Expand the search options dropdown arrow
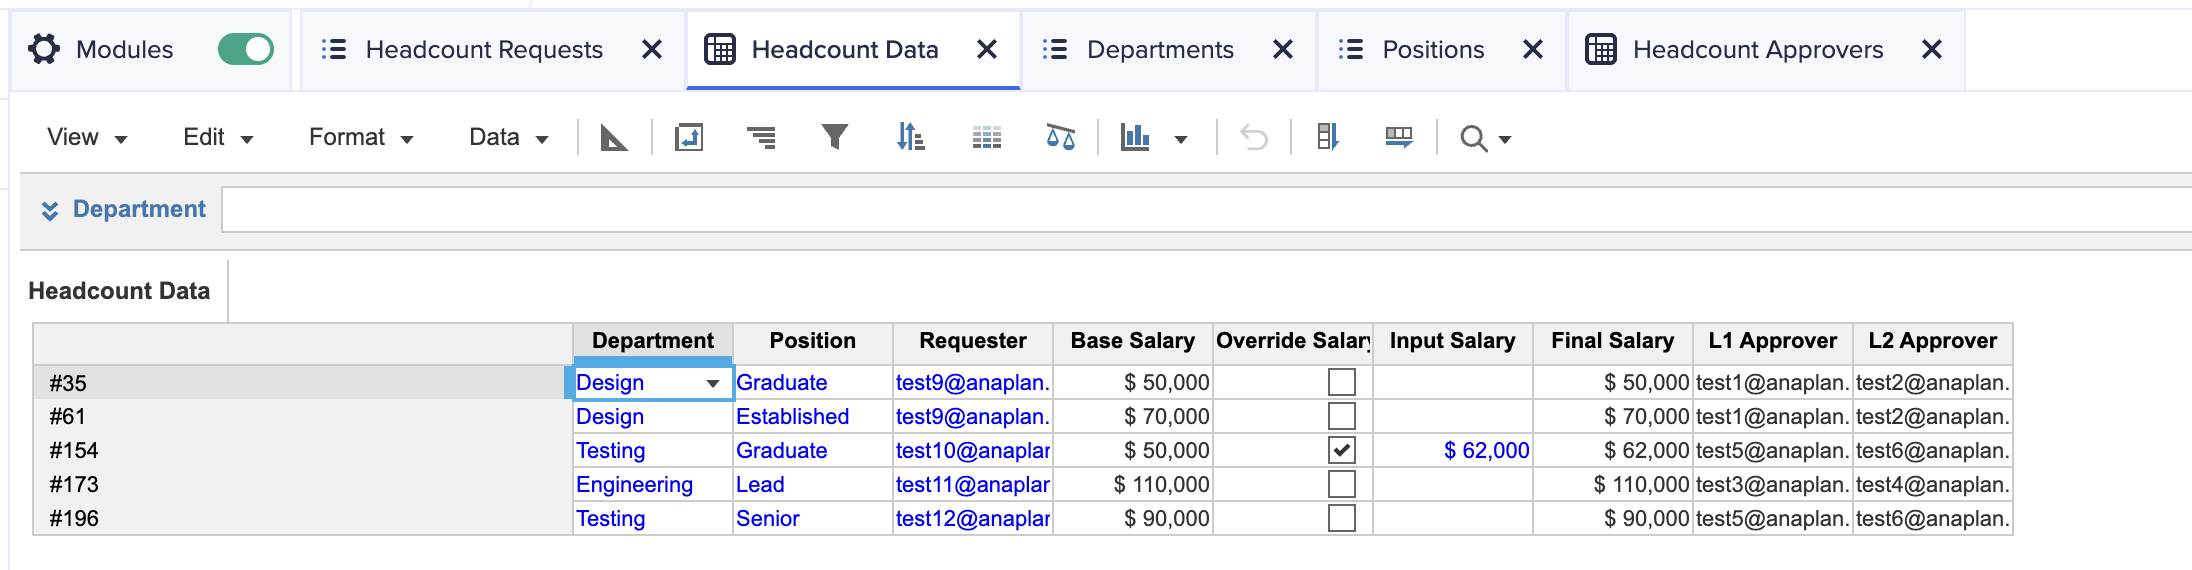This screenshot has width=2192, height=570. (1505, 140)
